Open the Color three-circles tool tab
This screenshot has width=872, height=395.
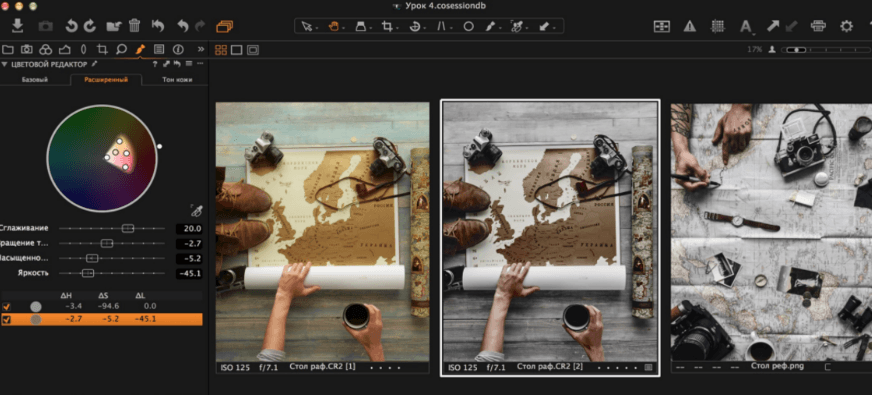point(46,49)
